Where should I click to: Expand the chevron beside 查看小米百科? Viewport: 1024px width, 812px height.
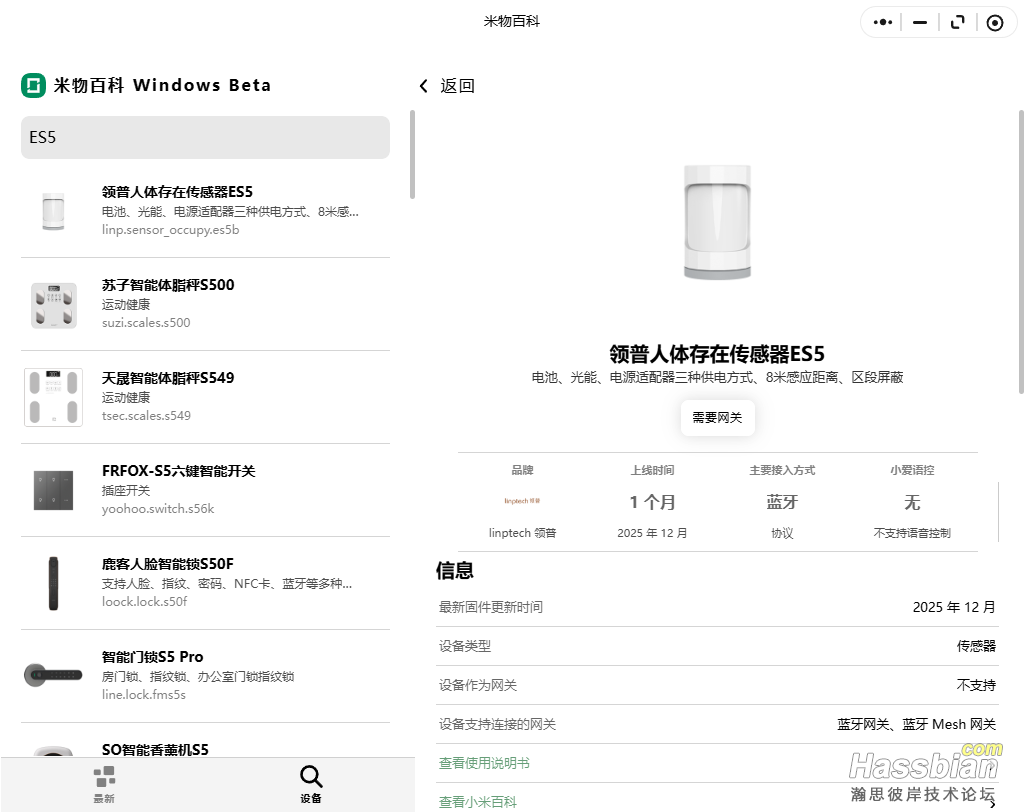click(991, 802)
